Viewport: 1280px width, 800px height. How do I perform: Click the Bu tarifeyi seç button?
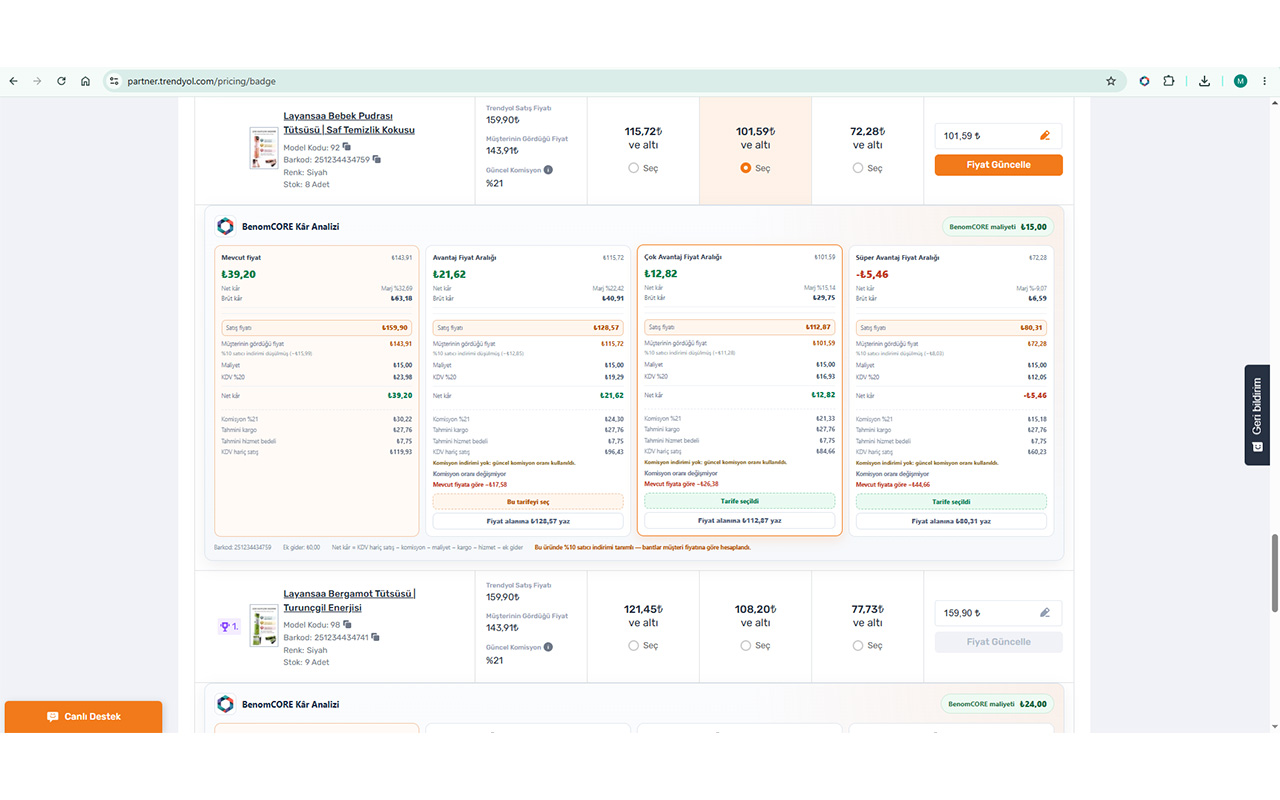(528, 501)
